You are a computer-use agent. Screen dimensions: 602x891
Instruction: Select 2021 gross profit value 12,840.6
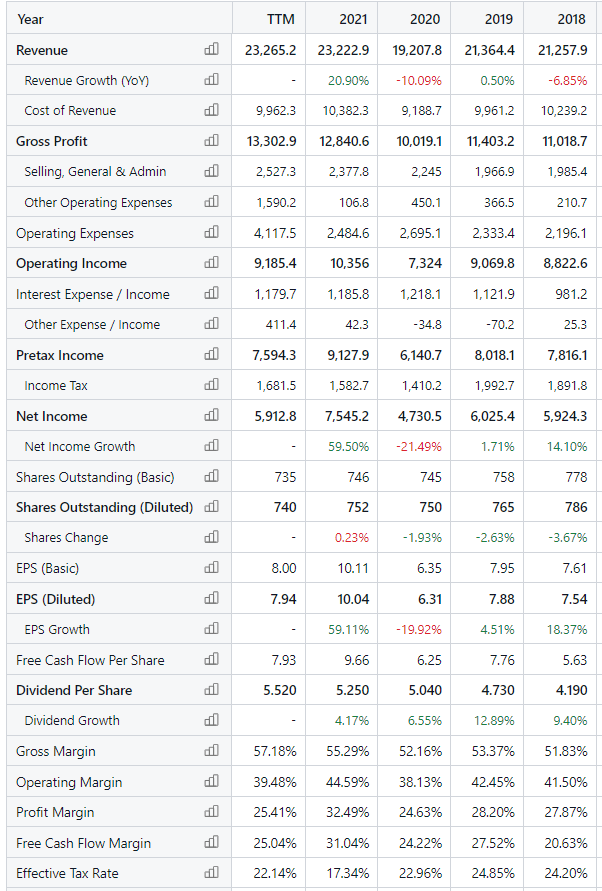(x=344, y=141)
